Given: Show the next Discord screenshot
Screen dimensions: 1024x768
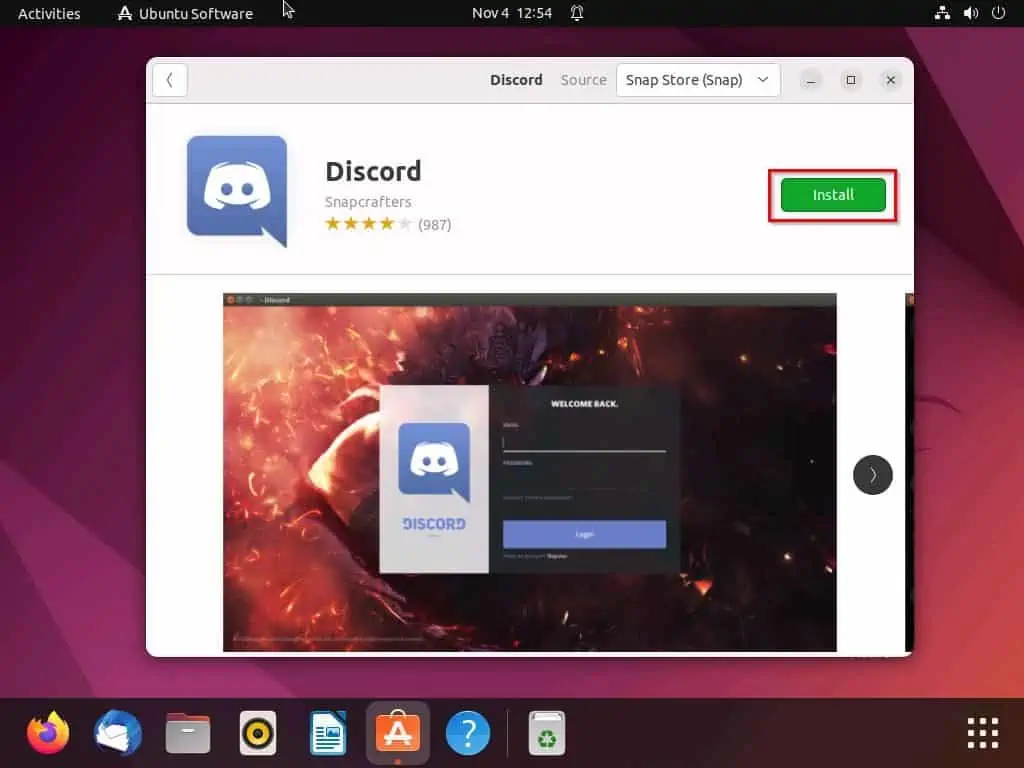Looking at the screenshot, I should coord(872,475).
